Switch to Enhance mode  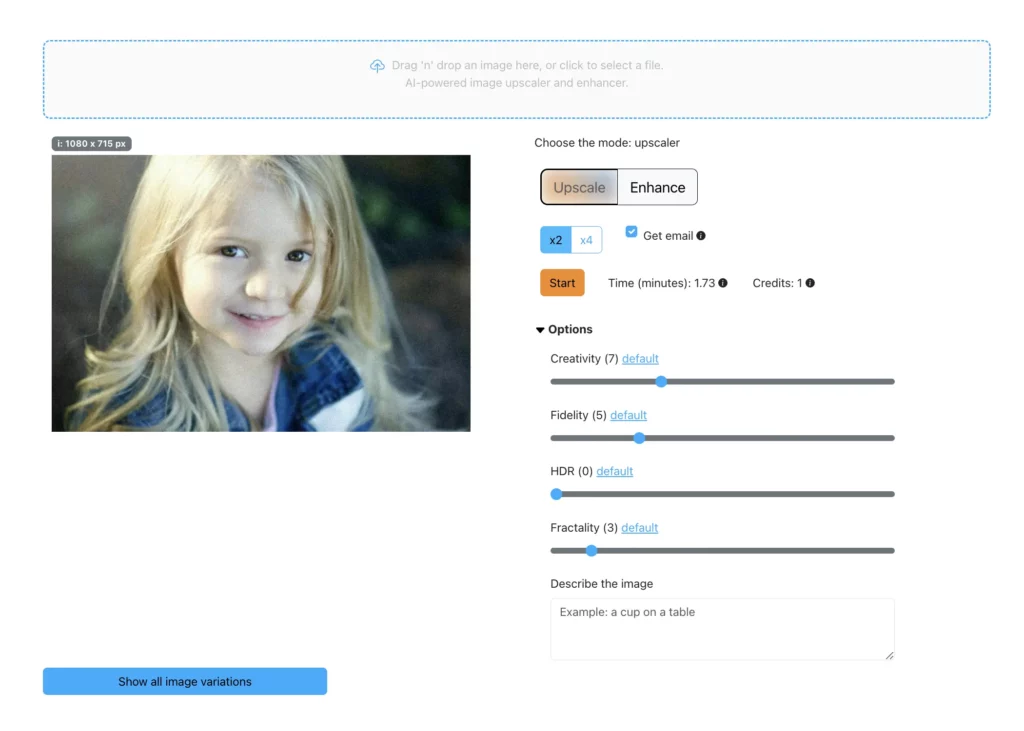tap(657, 187)
